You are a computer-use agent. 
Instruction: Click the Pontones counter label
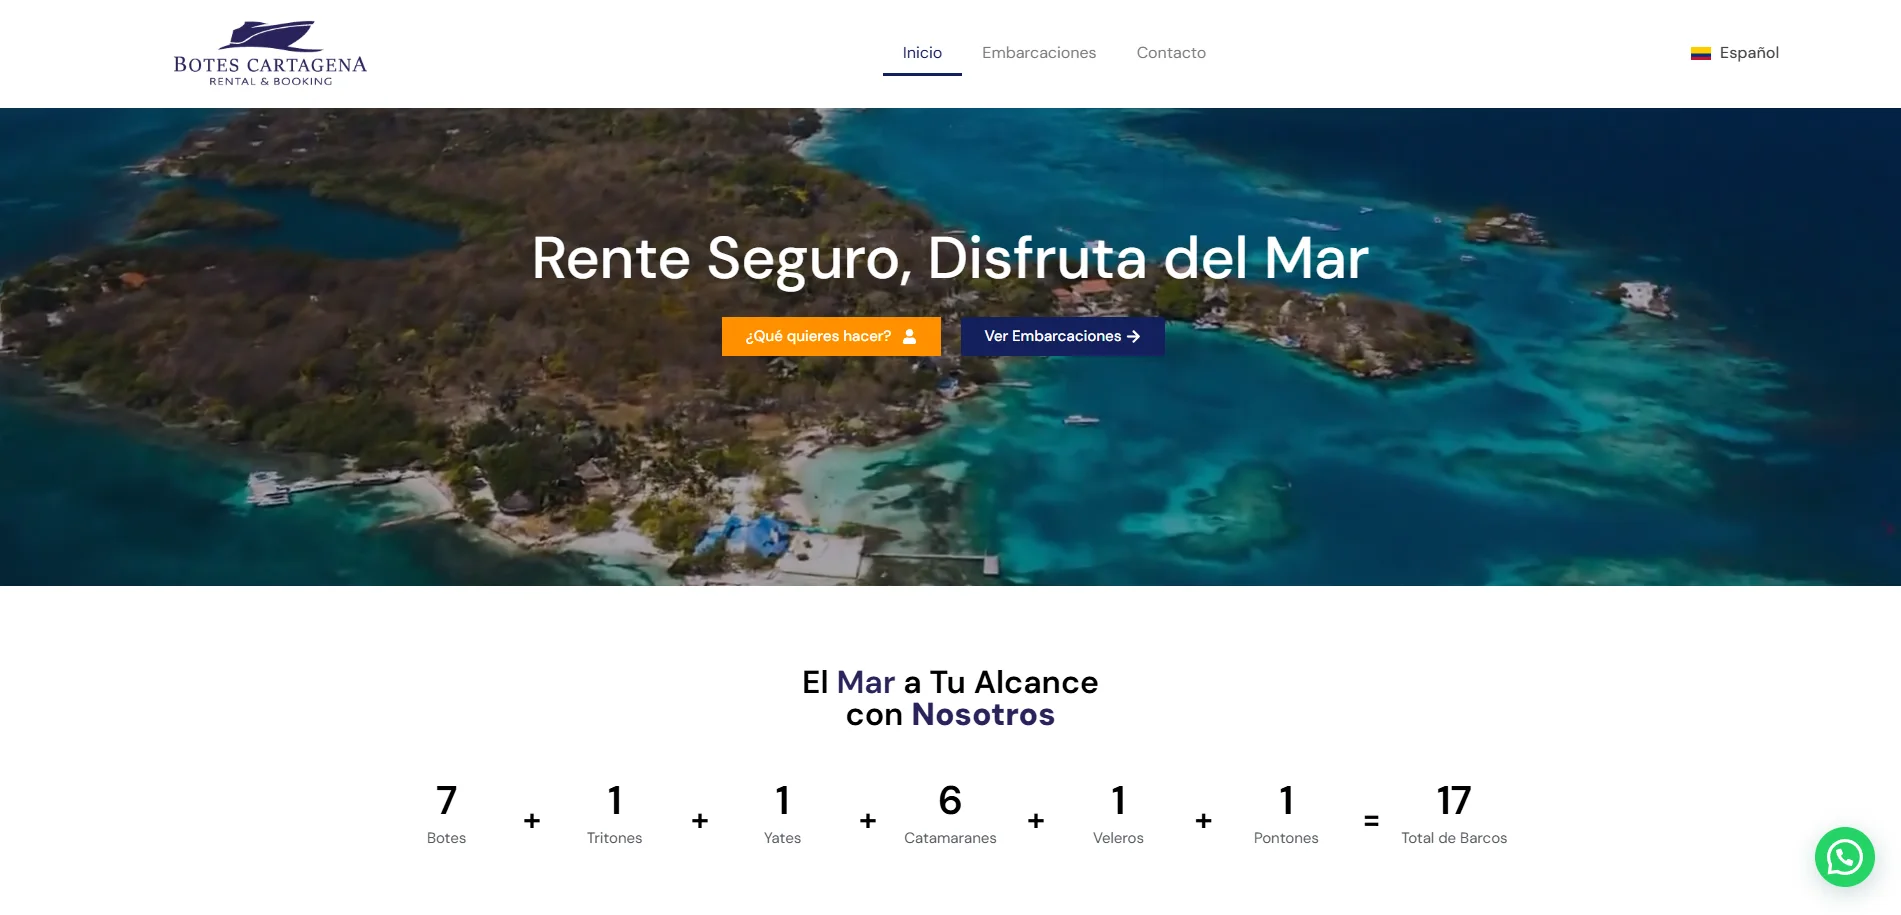[x=1286, y=838]
